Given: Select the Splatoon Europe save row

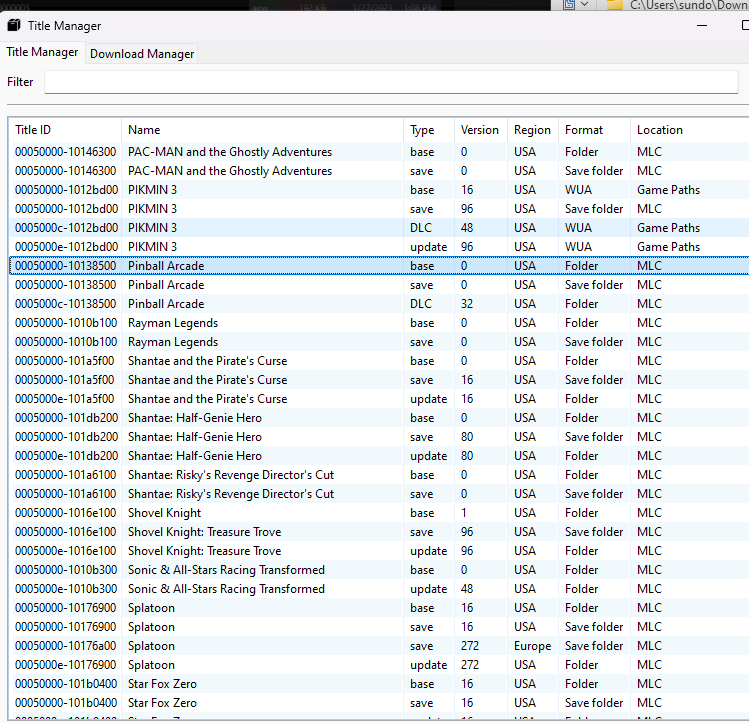Looking at the screenshot, I should pyautogui.click(x=379, y=646).
